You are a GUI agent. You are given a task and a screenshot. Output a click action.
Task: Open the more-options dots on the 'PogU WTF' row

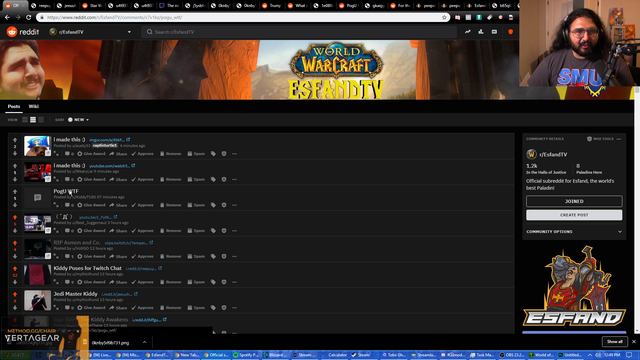pos(234,205)
